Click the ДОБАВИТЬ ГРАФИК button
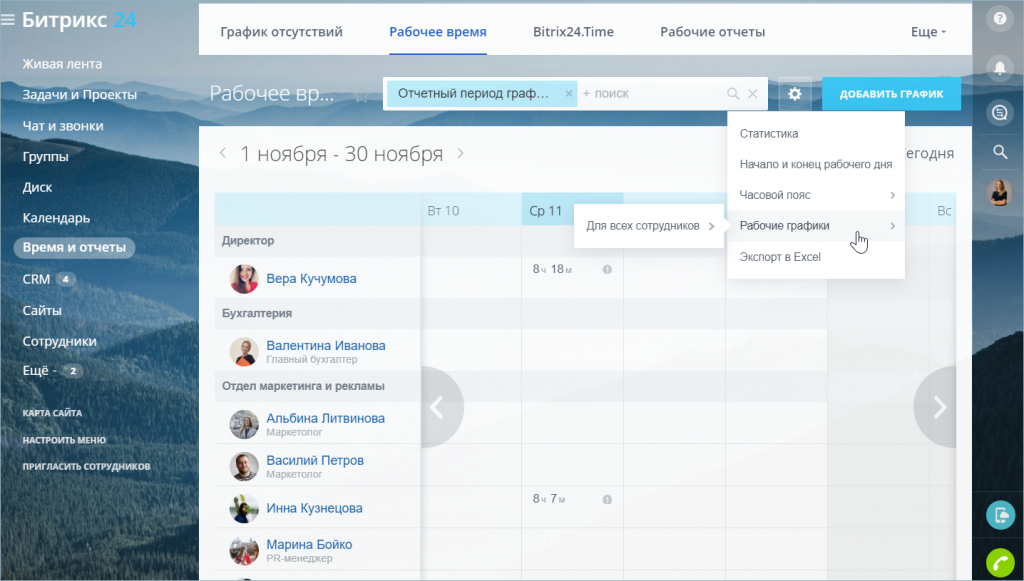This screenshot has width=1024, height=581. click(x=891, y=94)
